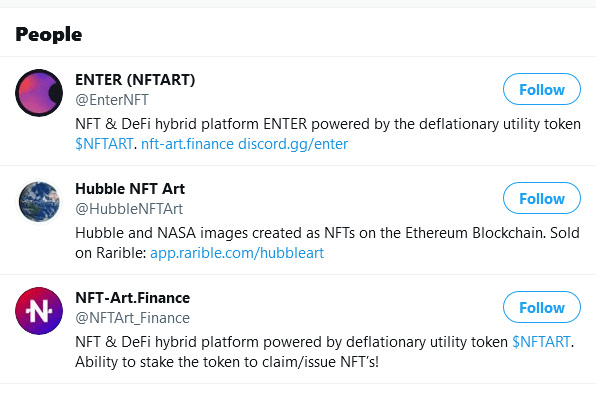The width and height of the screenshot is (596, 398).
Task: Open the discord.gg/enter link
Action: 293,144
